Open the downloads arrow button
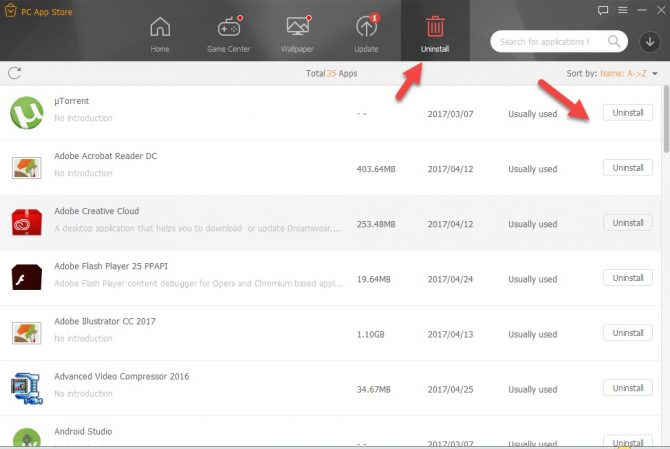The width and height of the screenshot is (670, 449). click(x=649, y=41)
